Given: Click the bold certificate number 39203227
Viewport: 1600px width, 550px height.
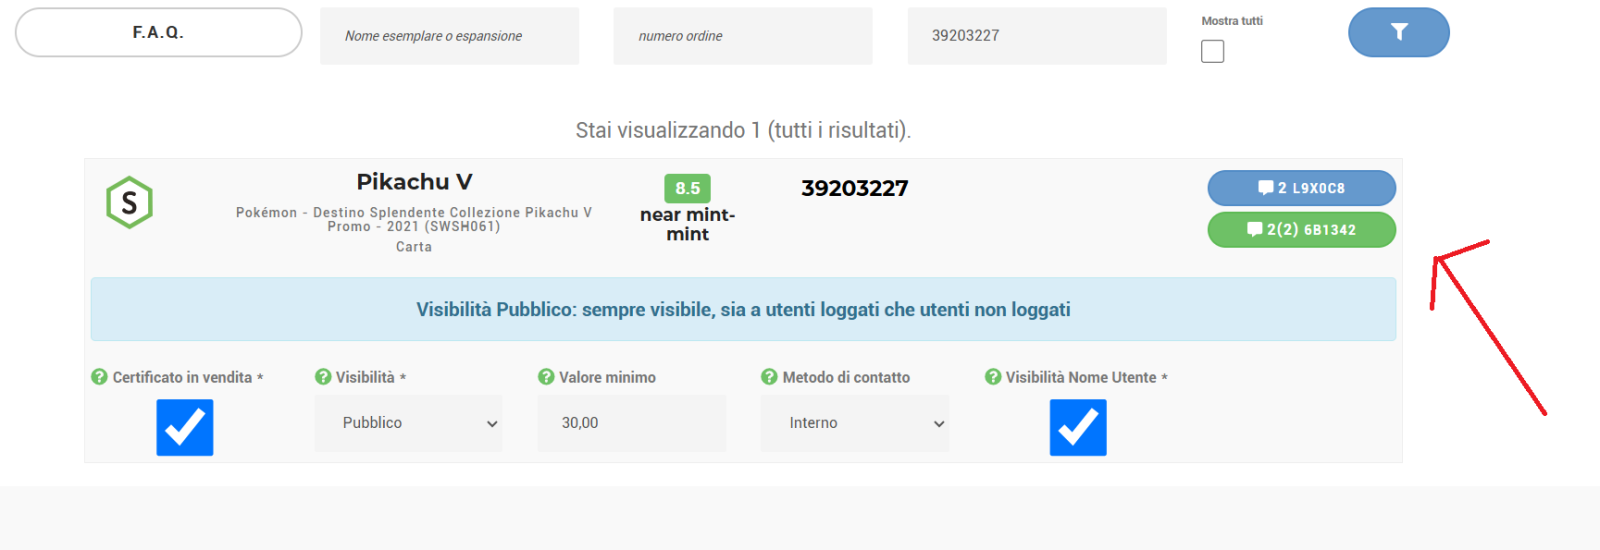Looking at the screenshot, I should (855, 188).
